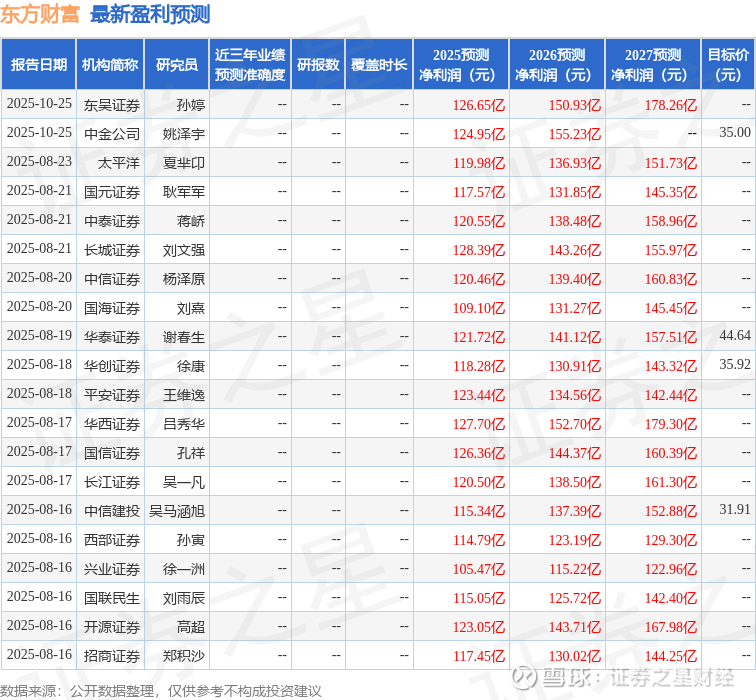The width and height of the screenshot is (756, 700).
Task: Select the 华泰证券 institution cell
Action: click(x=112, y=337)
